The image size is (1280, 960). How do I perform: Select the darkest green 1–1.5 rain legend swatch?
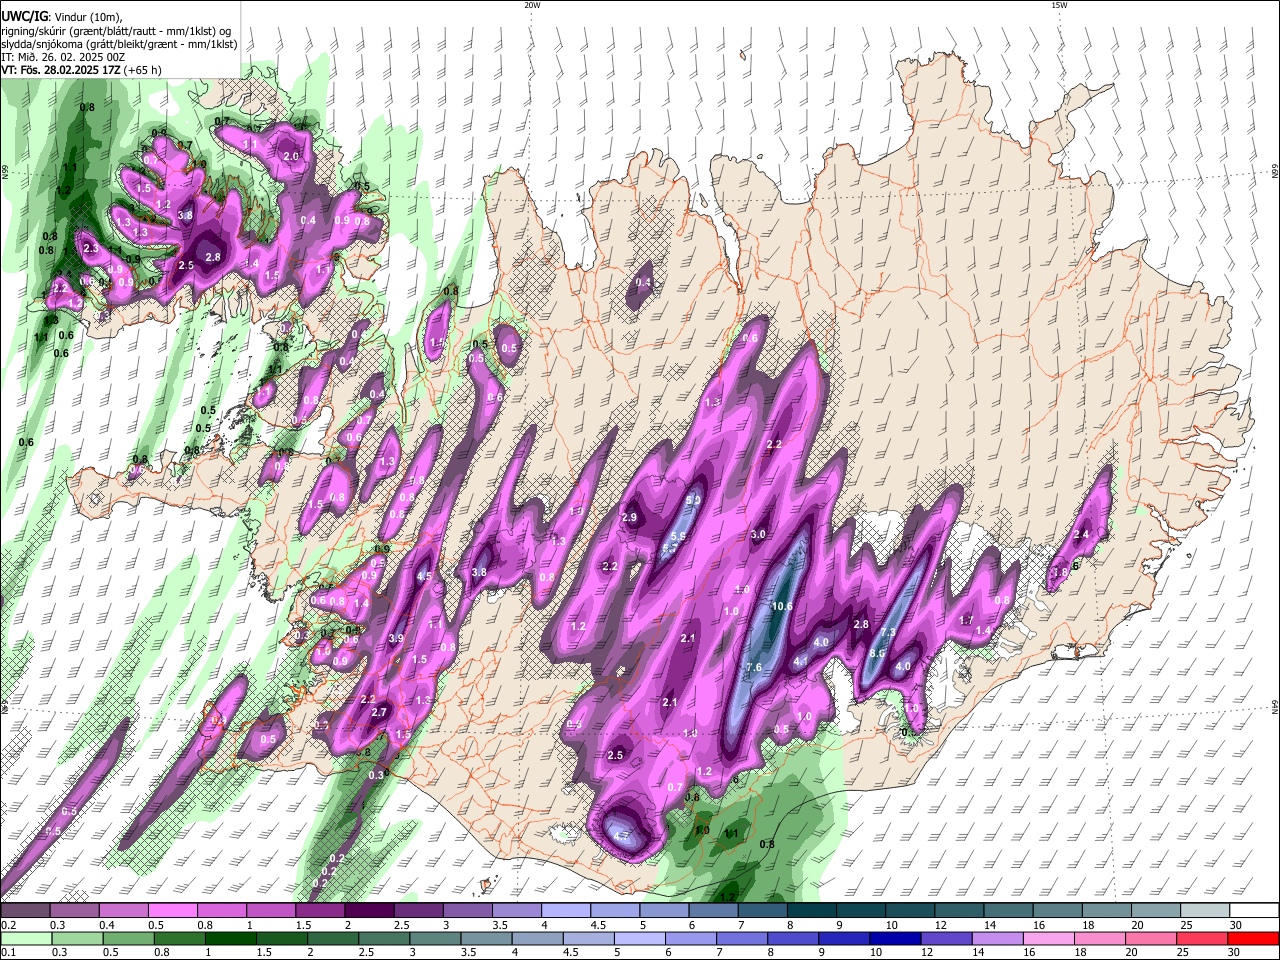pyautogui.click(x=230, y=938)
